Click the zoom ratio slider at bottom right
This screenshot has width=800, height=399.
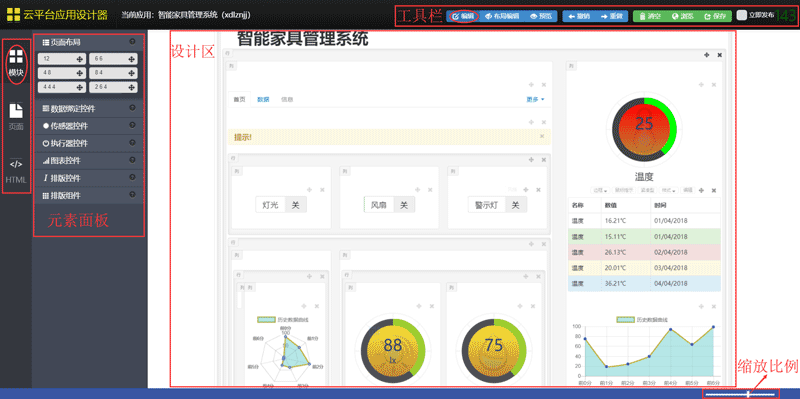(x=741, y=393)
